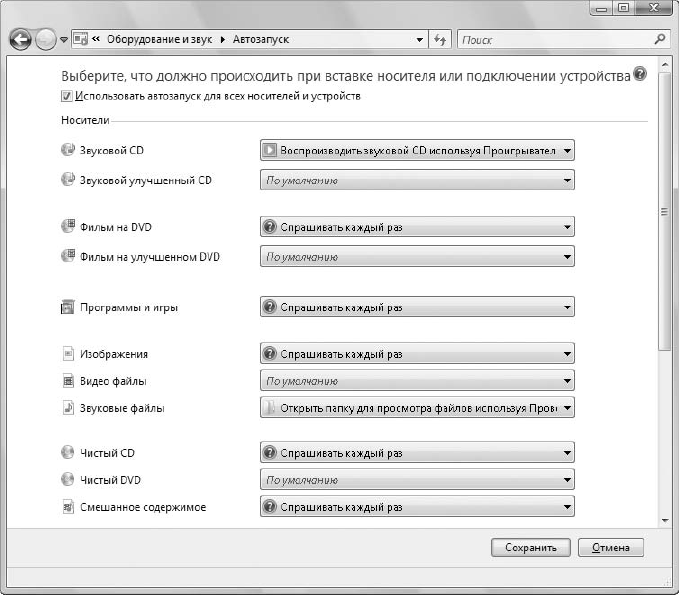Click the Программы и игры label
The image size is (679, 595).
[x=129, y=307]
